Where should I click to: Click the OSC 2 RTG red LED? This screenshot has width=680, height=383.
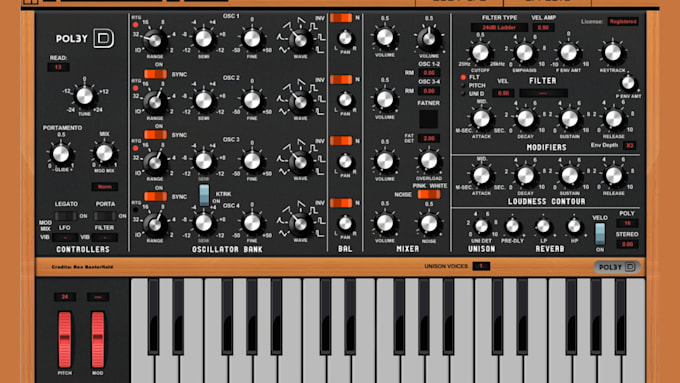(136, 88)
